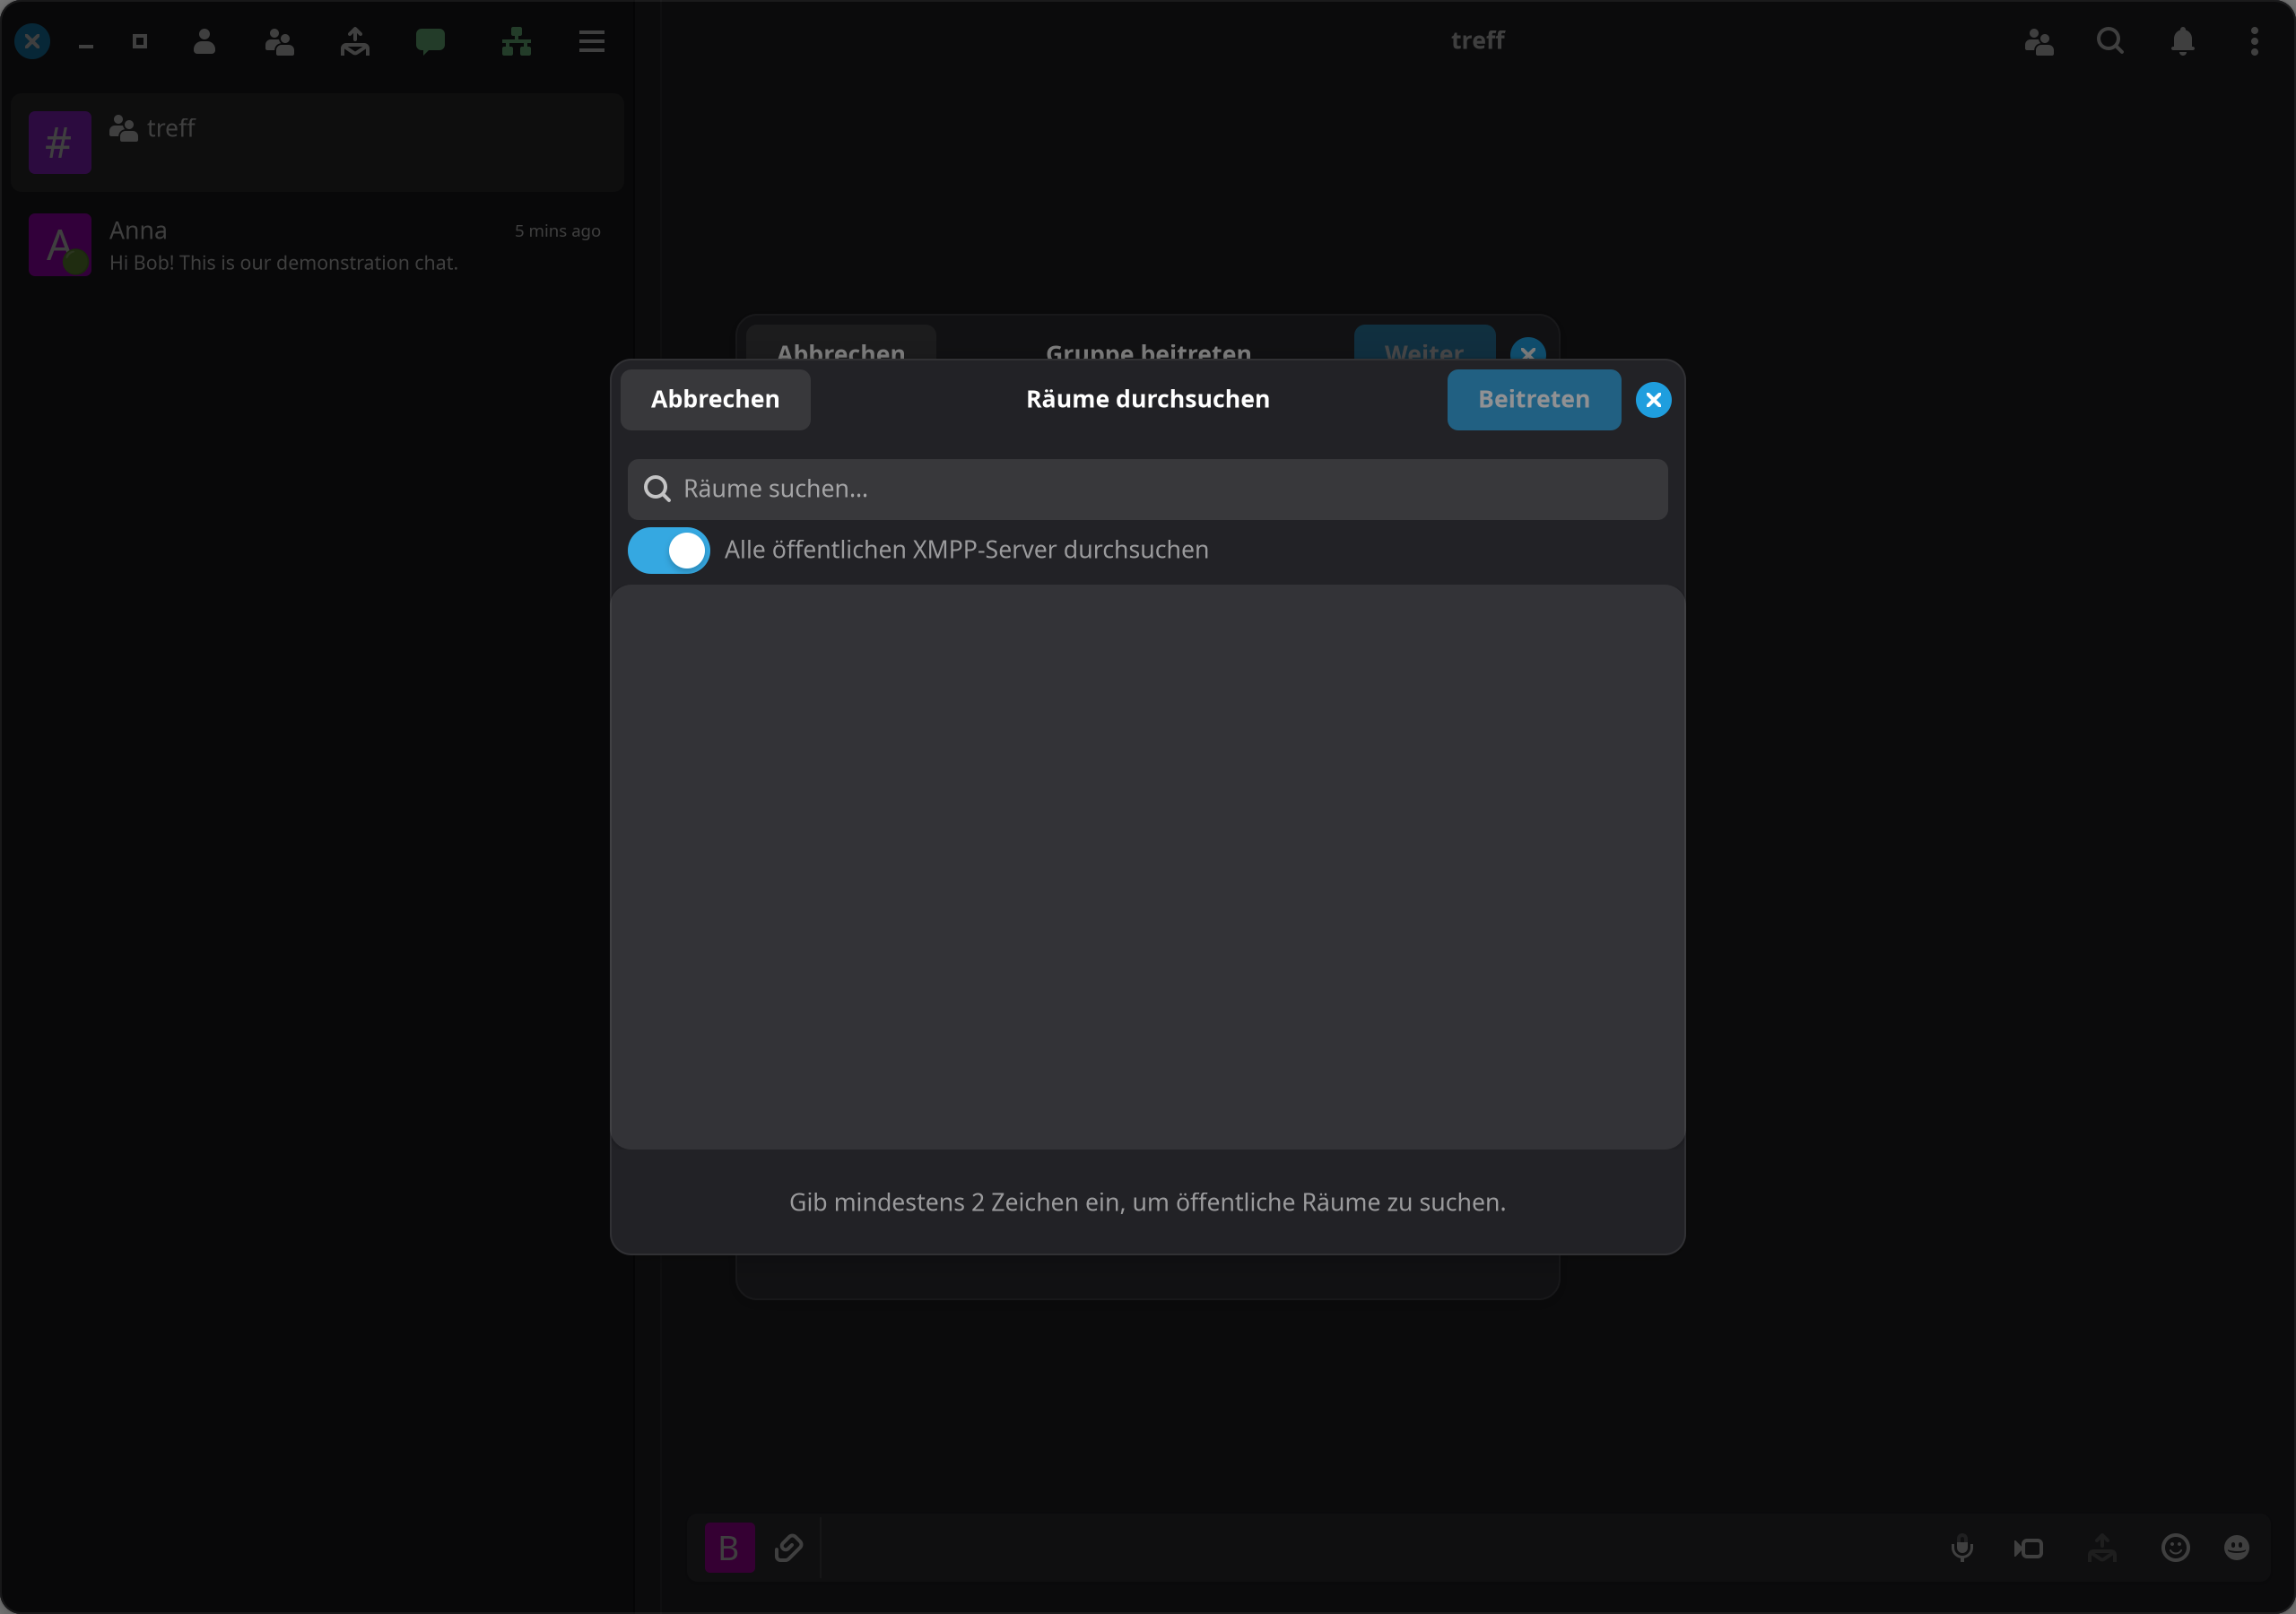
Task: Open the three-dot more options menu
Action: 2254,41
